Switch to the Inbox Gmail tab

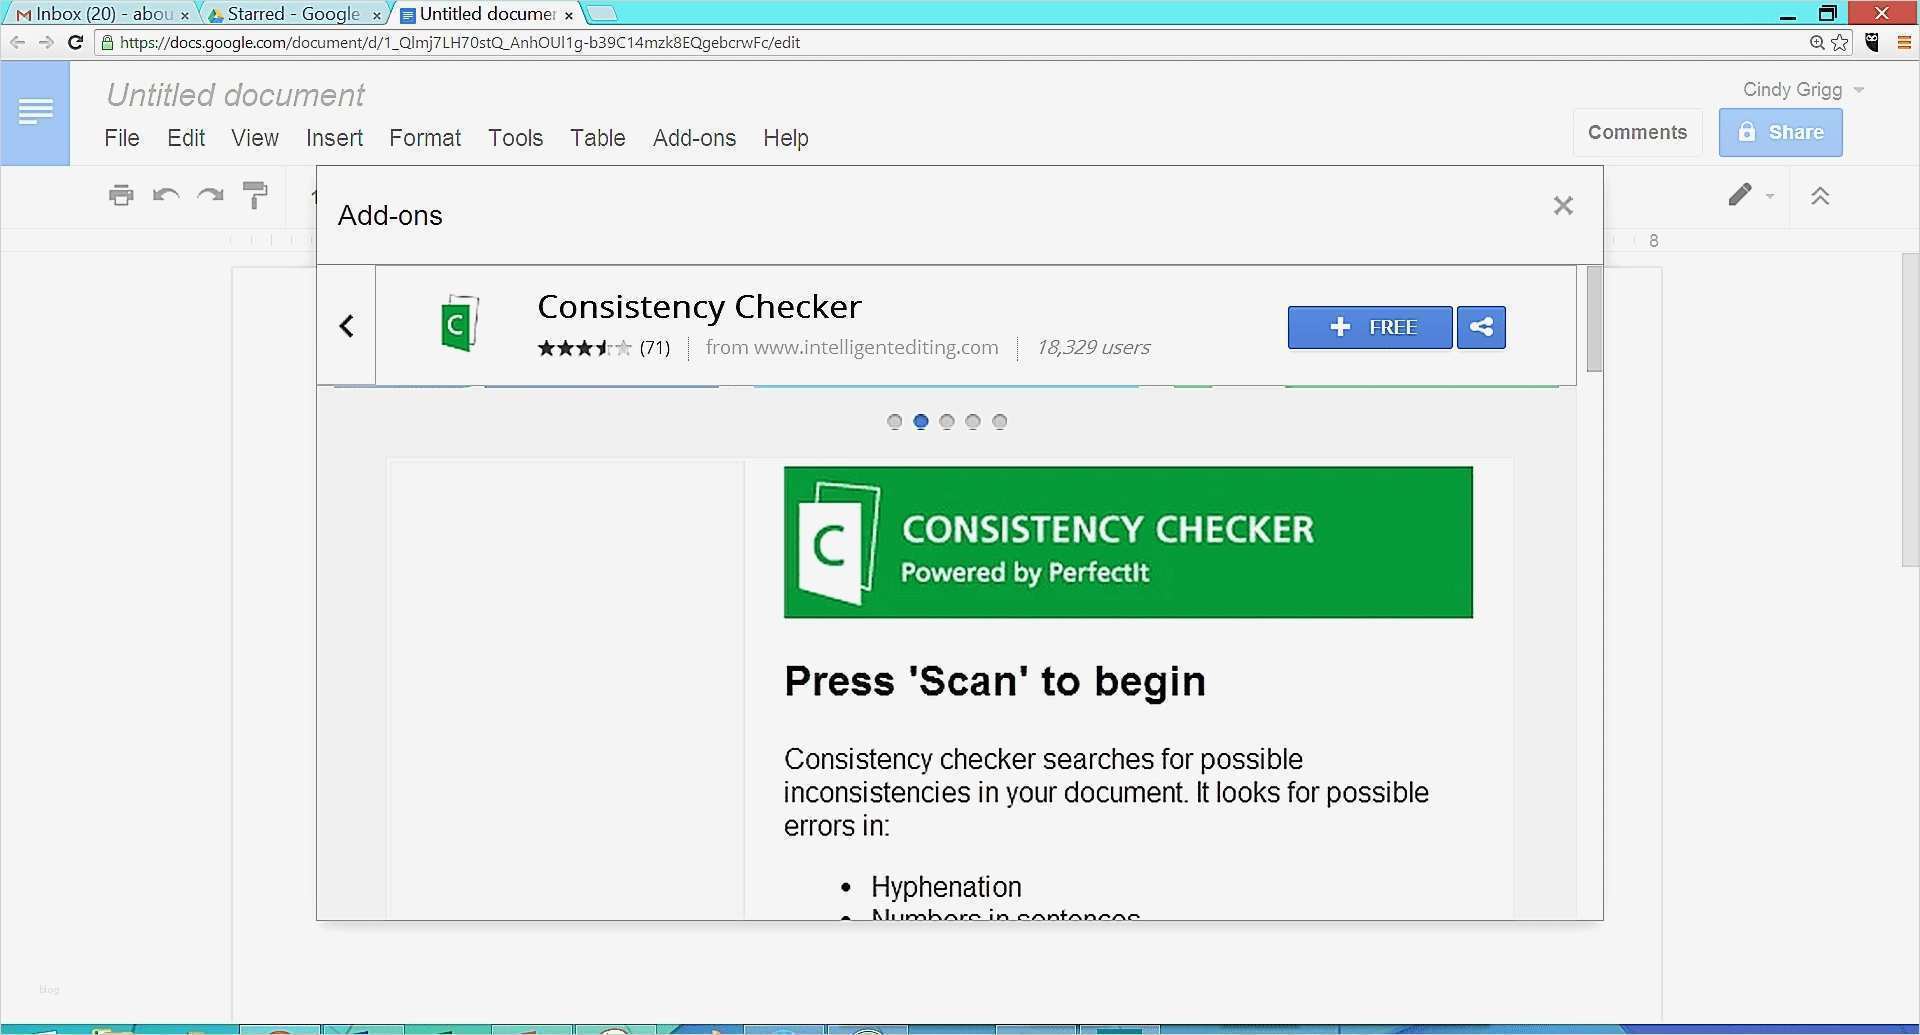pyautogui.click(x=100, y=14)
